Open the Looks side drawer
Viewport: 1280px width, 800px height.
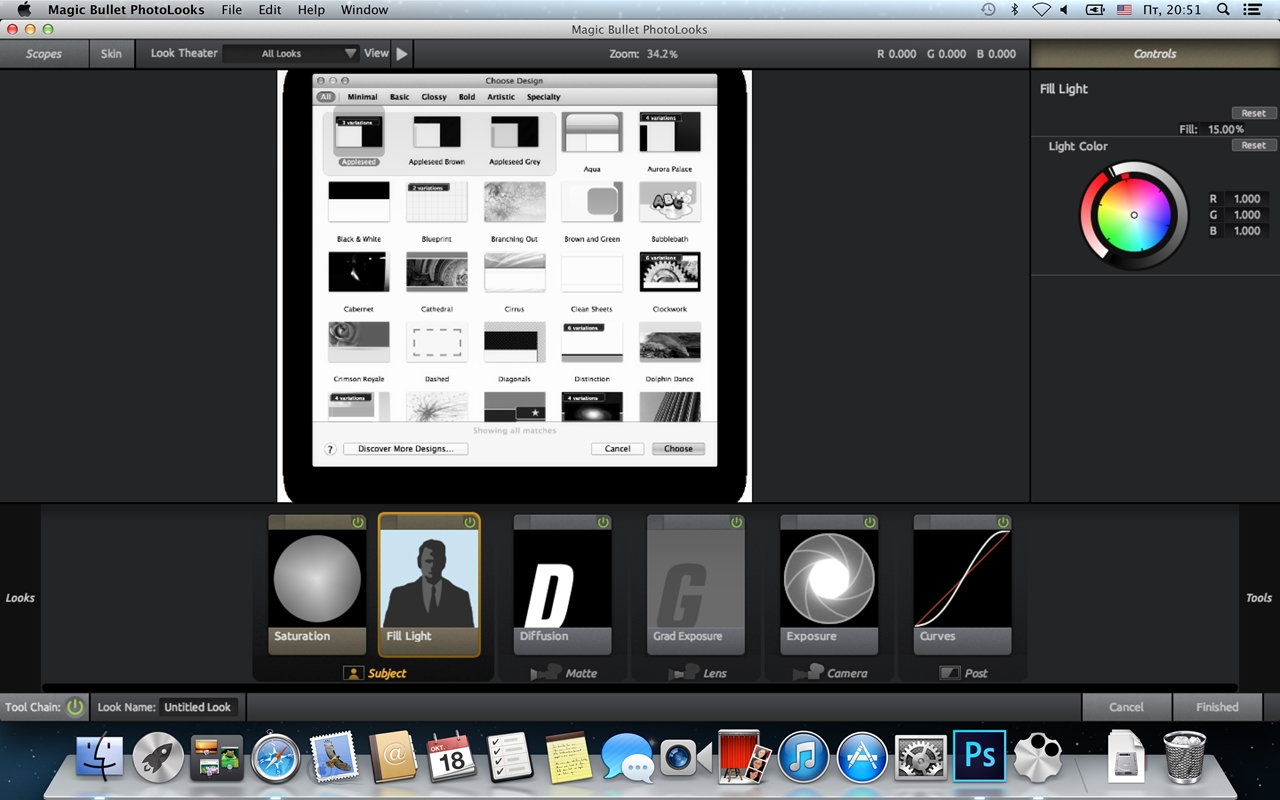pos(20,598)
